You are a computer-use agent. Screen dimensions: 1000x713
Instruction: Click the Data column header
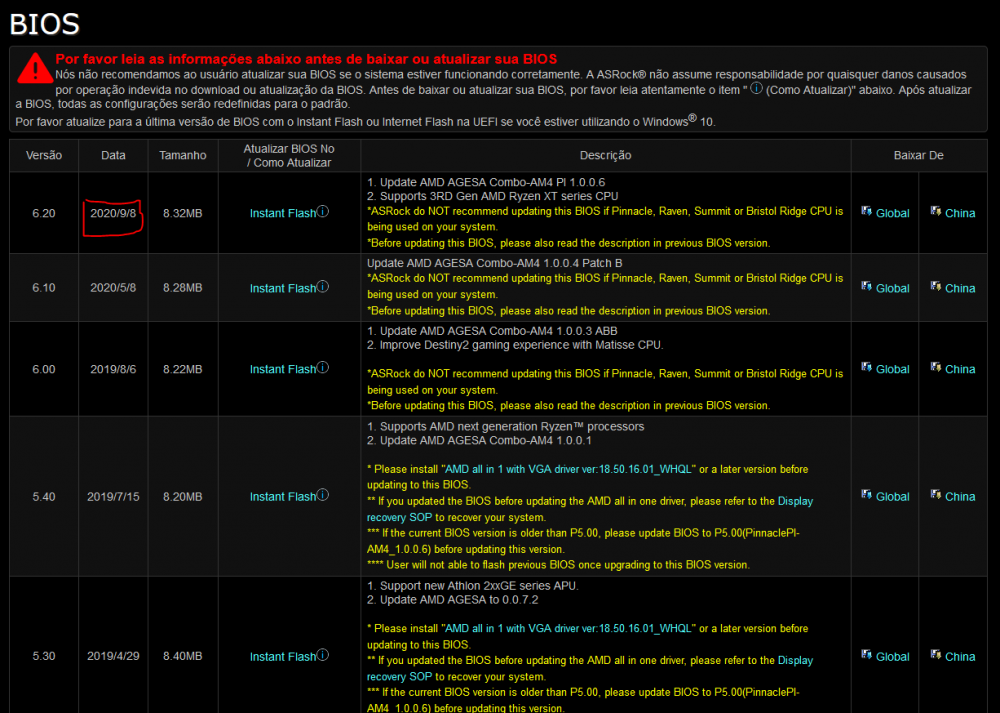113,155
